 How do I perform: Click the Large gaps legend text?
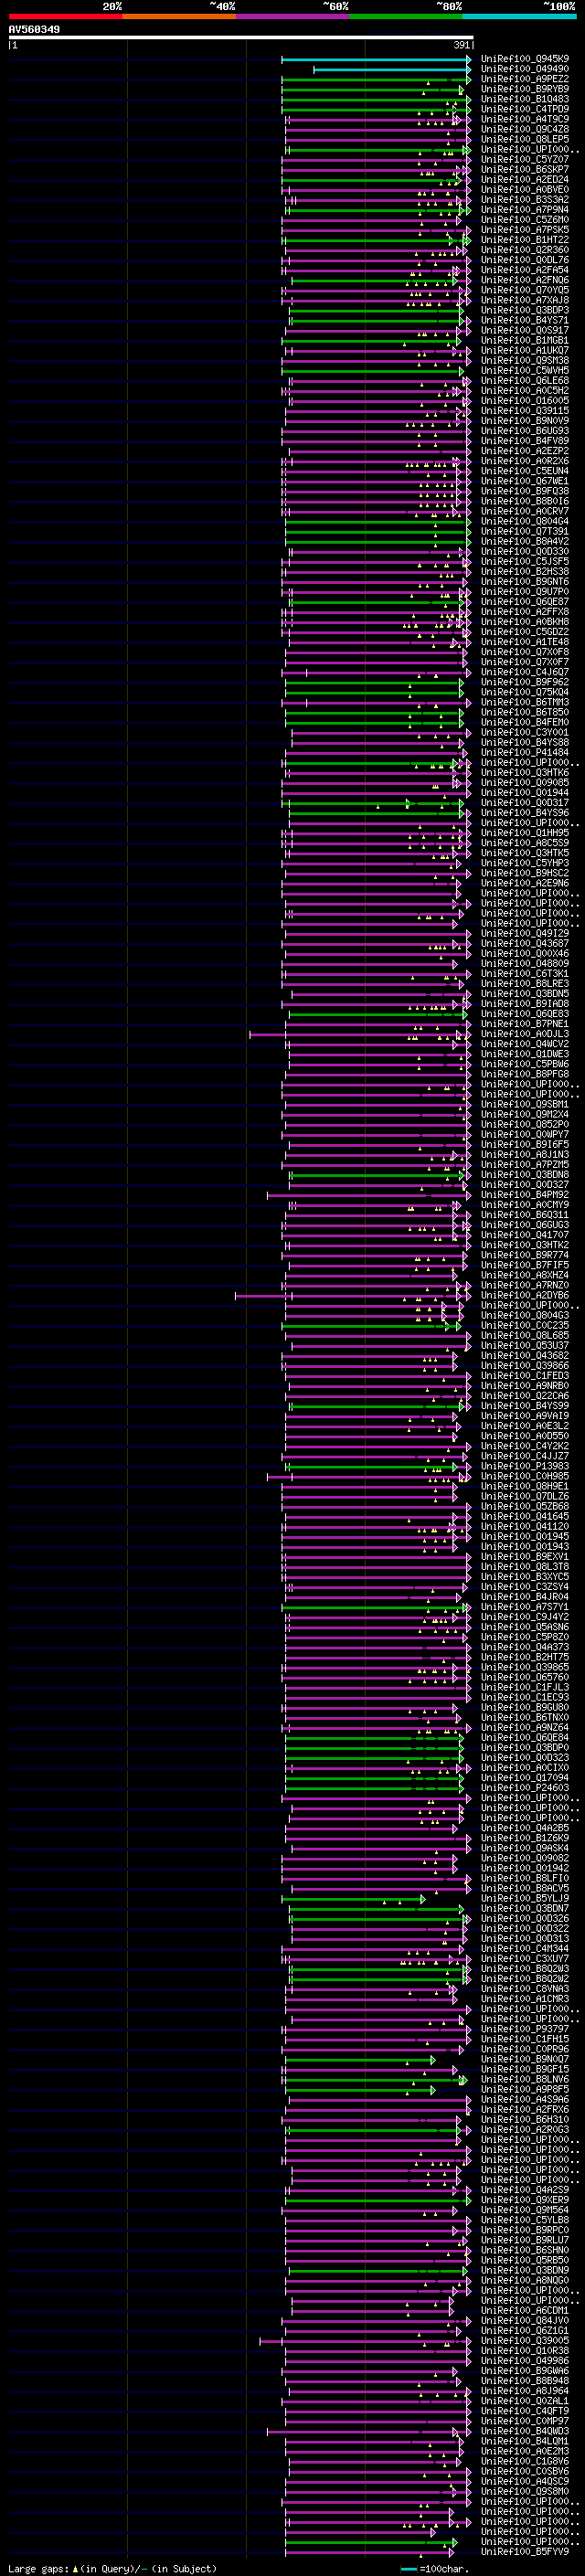pyautogui.click(x=39, y=2569)
